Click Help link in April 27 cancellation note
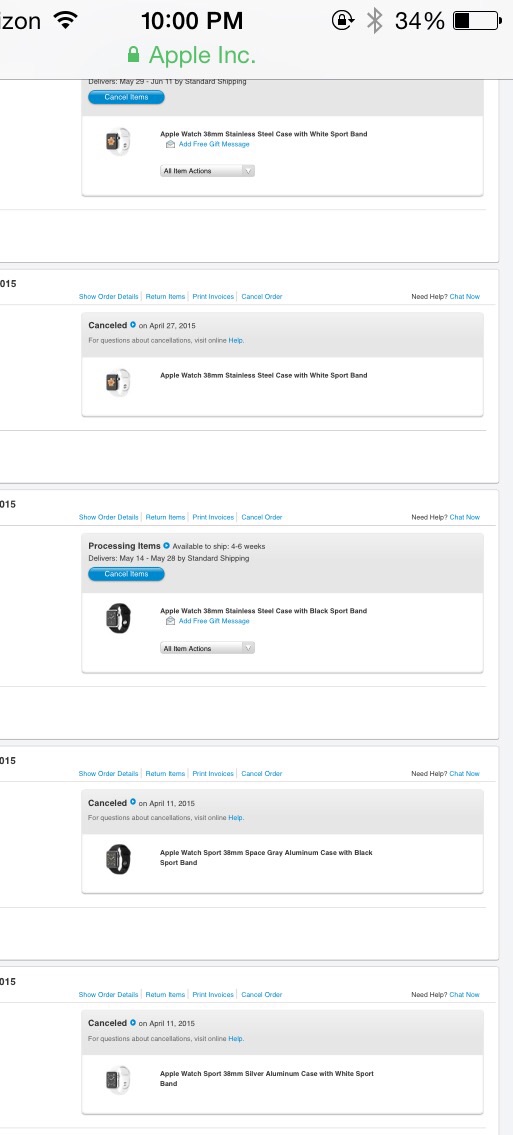The image size is (513, 1135). (x=236, y=340)
